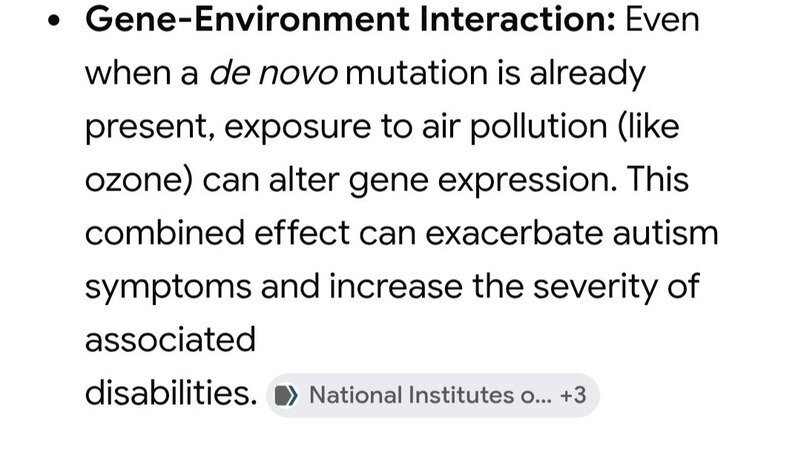The width and height of the screenshot is (800, 450).
Task: Click the word 'disabilities.' before citation chip
Action: (x=171, y=393)
